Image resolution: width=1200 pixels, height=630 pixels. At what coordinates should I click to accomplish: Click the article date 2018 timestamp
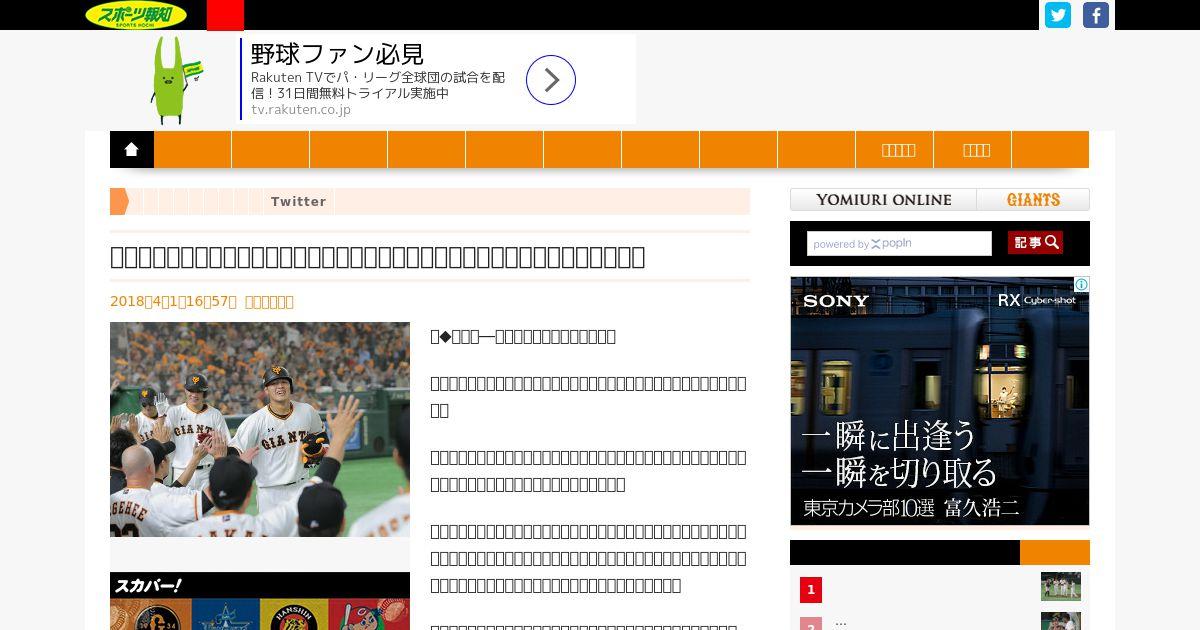coord(173,301)
